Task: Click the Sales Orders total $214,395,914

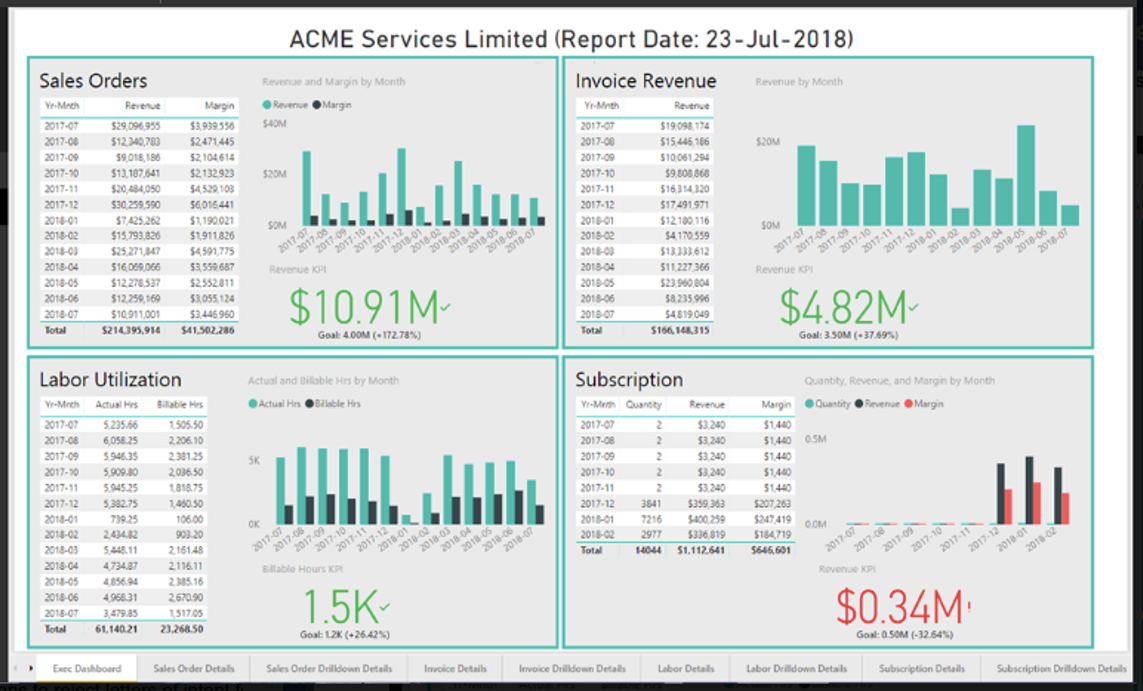Action: [131, 330]
